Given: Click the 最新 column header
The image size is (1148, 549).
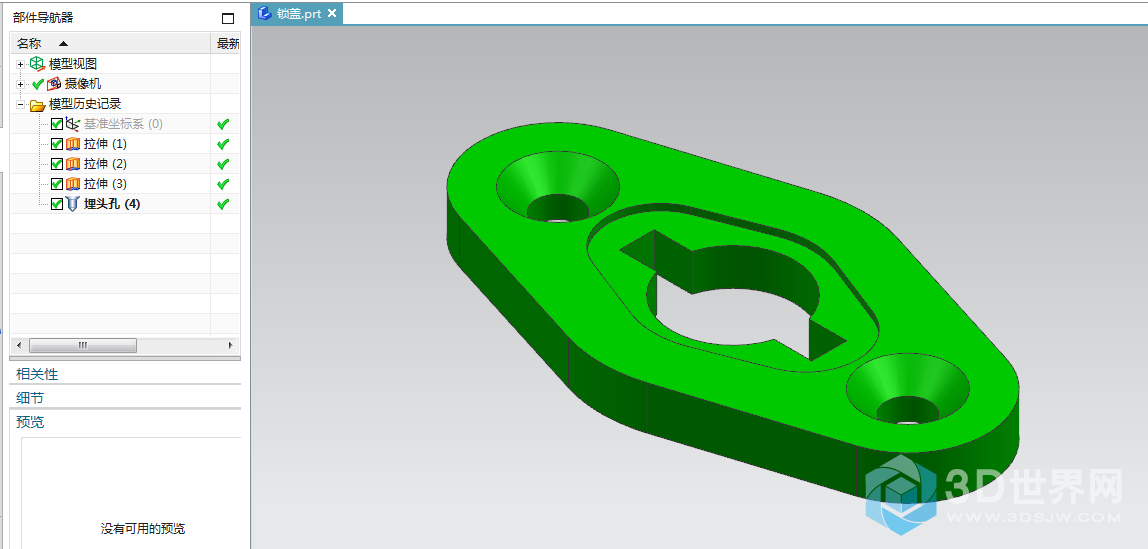Looking at the screenshot, I should 226,44.
